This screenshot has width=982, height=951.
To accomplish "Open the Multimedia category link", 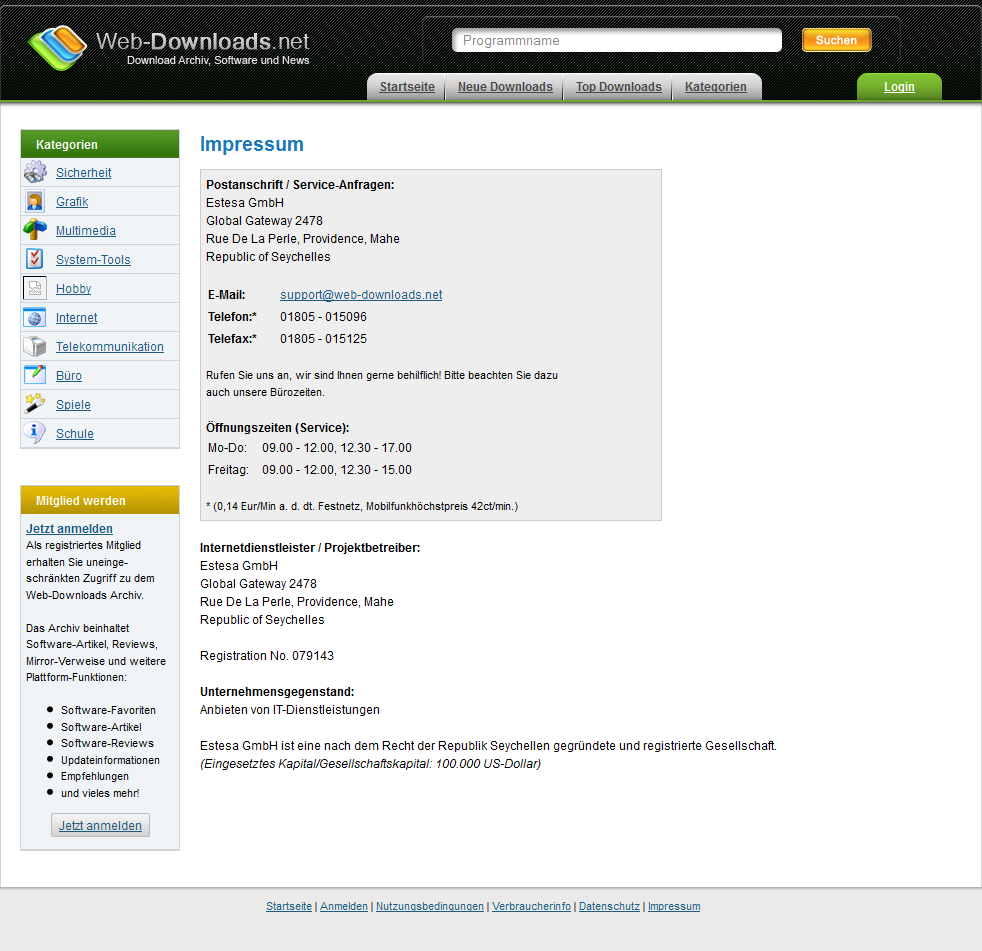I will [x=86, y=230].
